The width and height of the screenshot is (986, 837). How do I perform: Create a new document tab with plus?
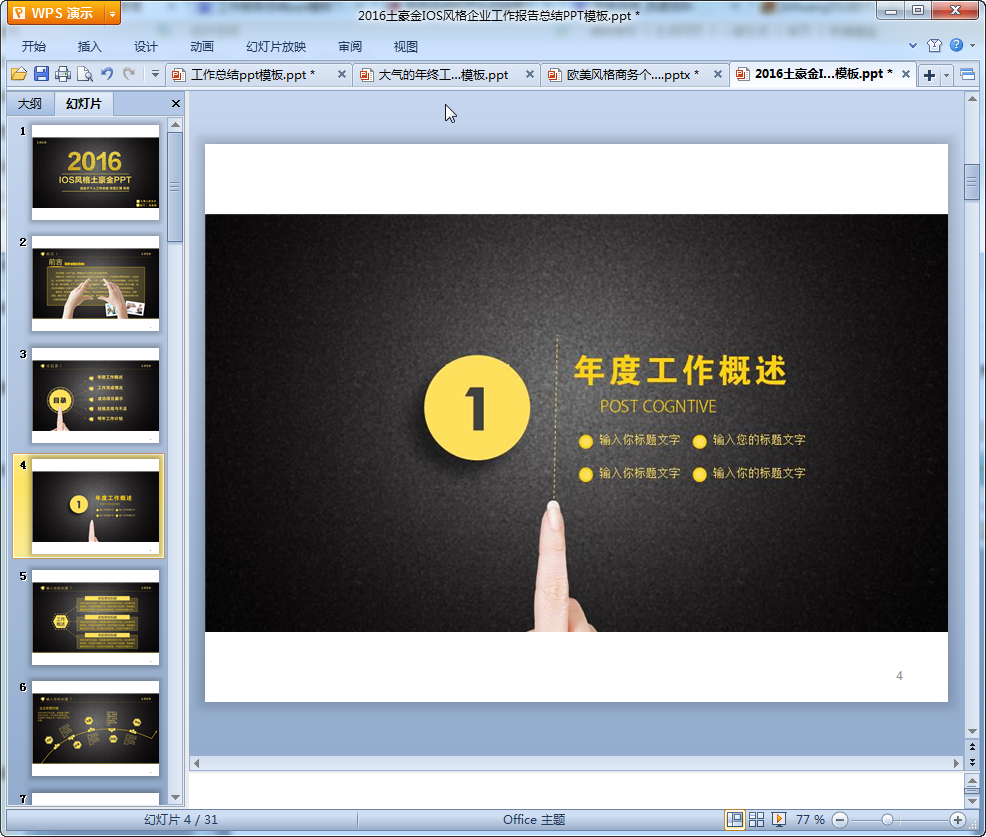(x=929, y=75)
